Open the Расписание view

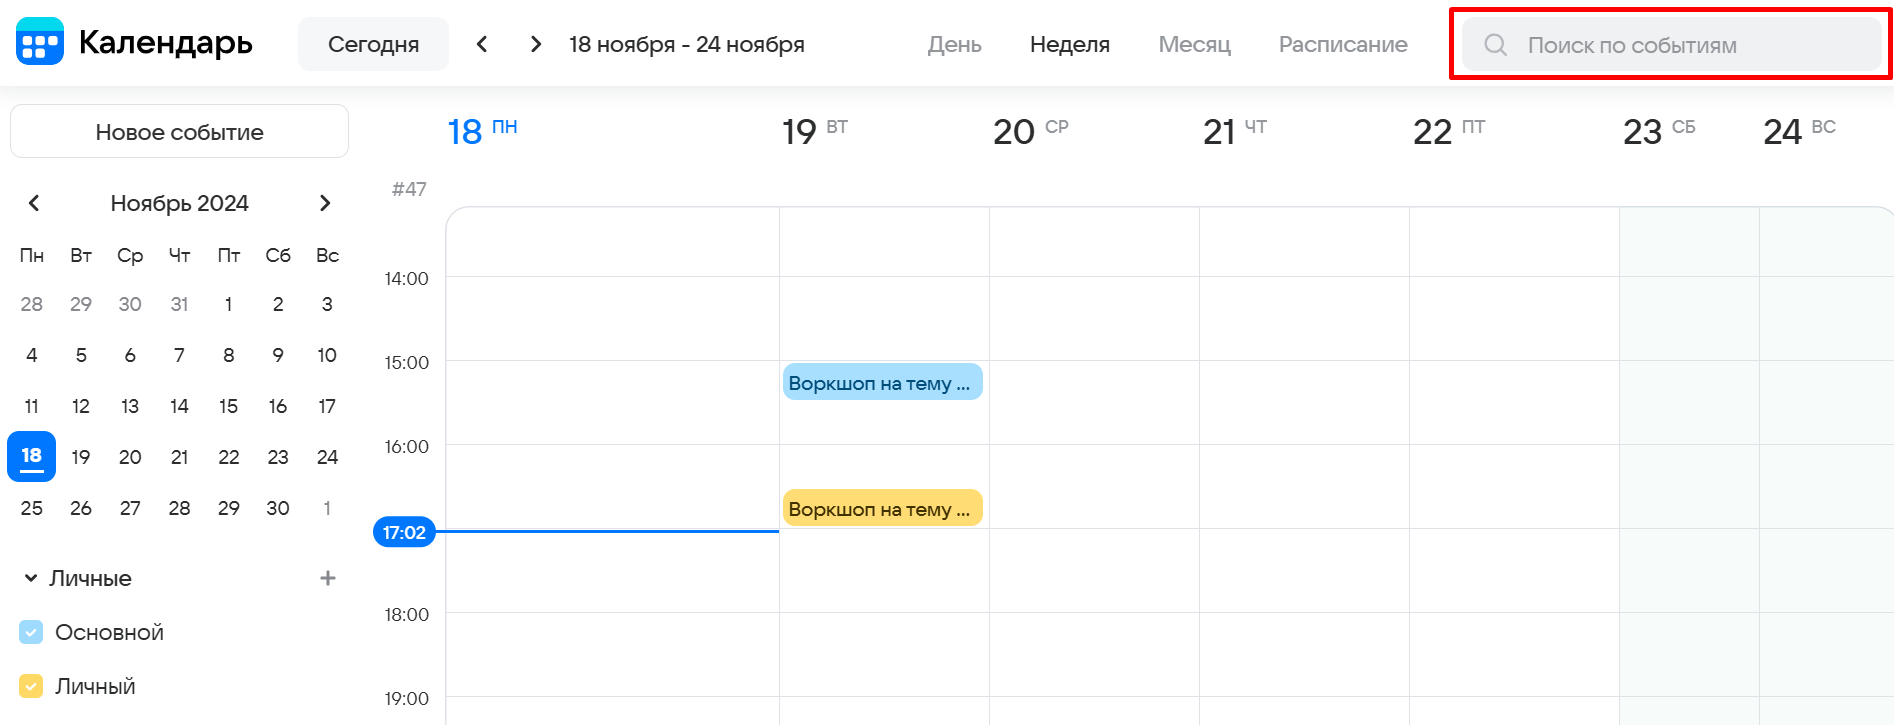click(x=1342, y=45)
